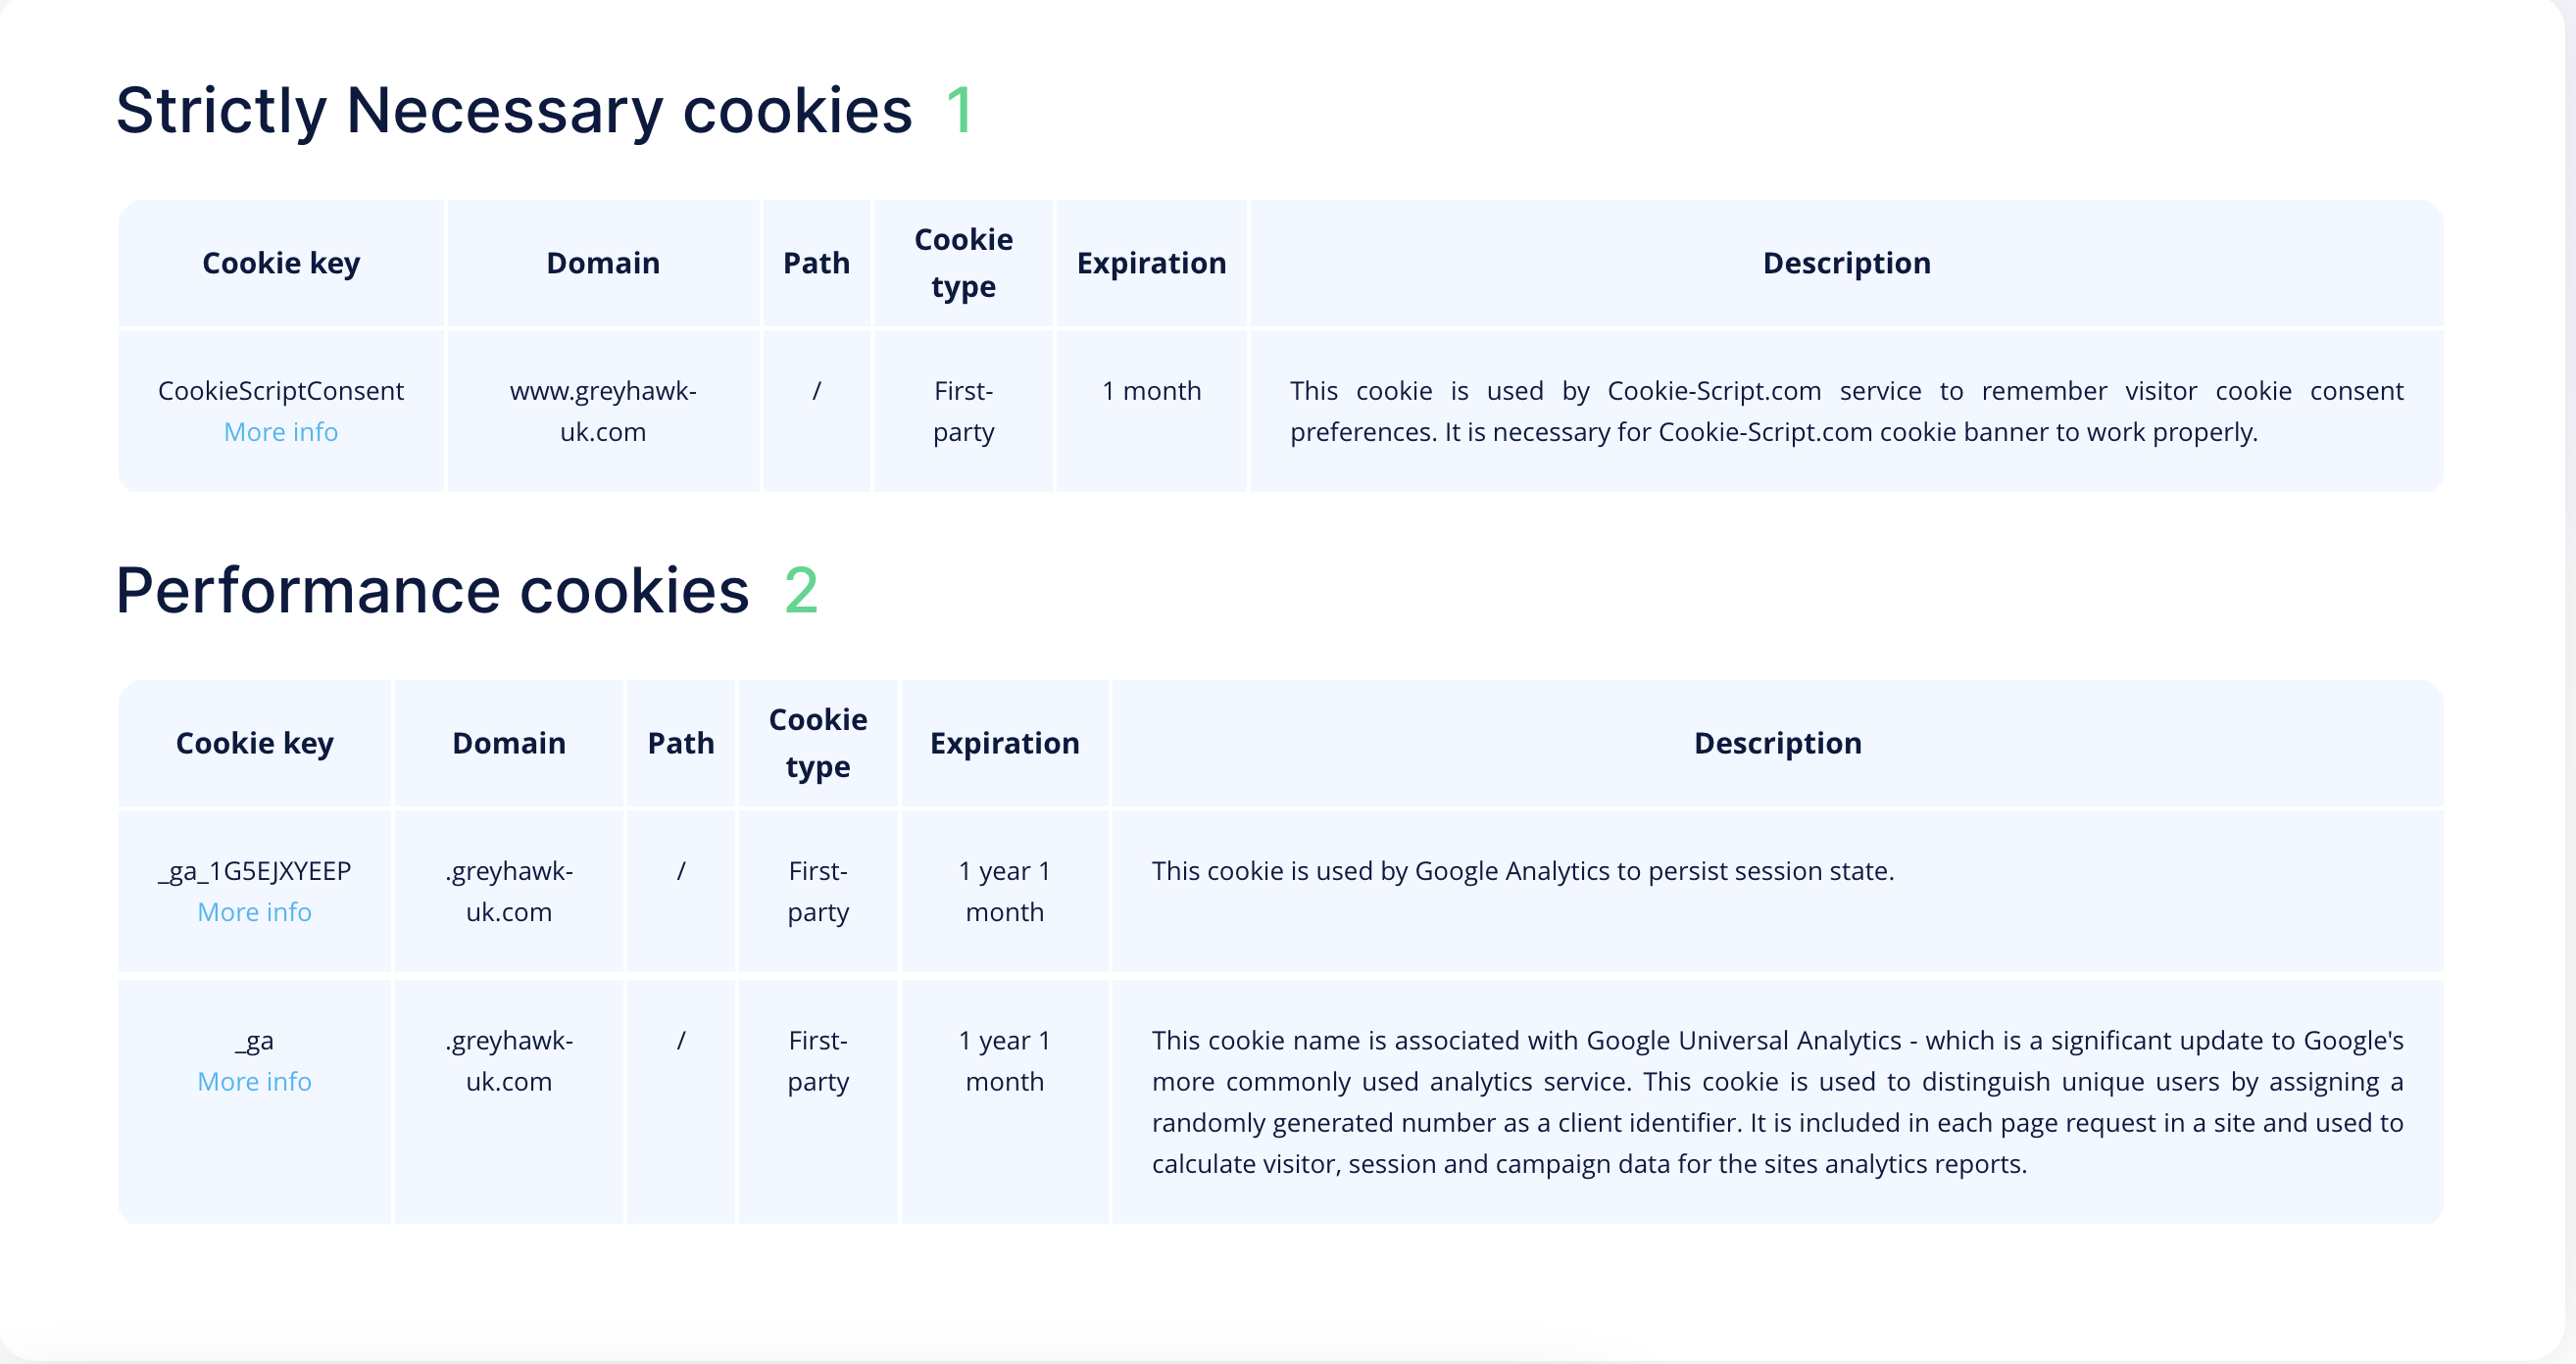Click the green count 1 beside Strictly Necessary
Image resolution: width=2576 pixels, height=1364 pixels.
[959, 110]
